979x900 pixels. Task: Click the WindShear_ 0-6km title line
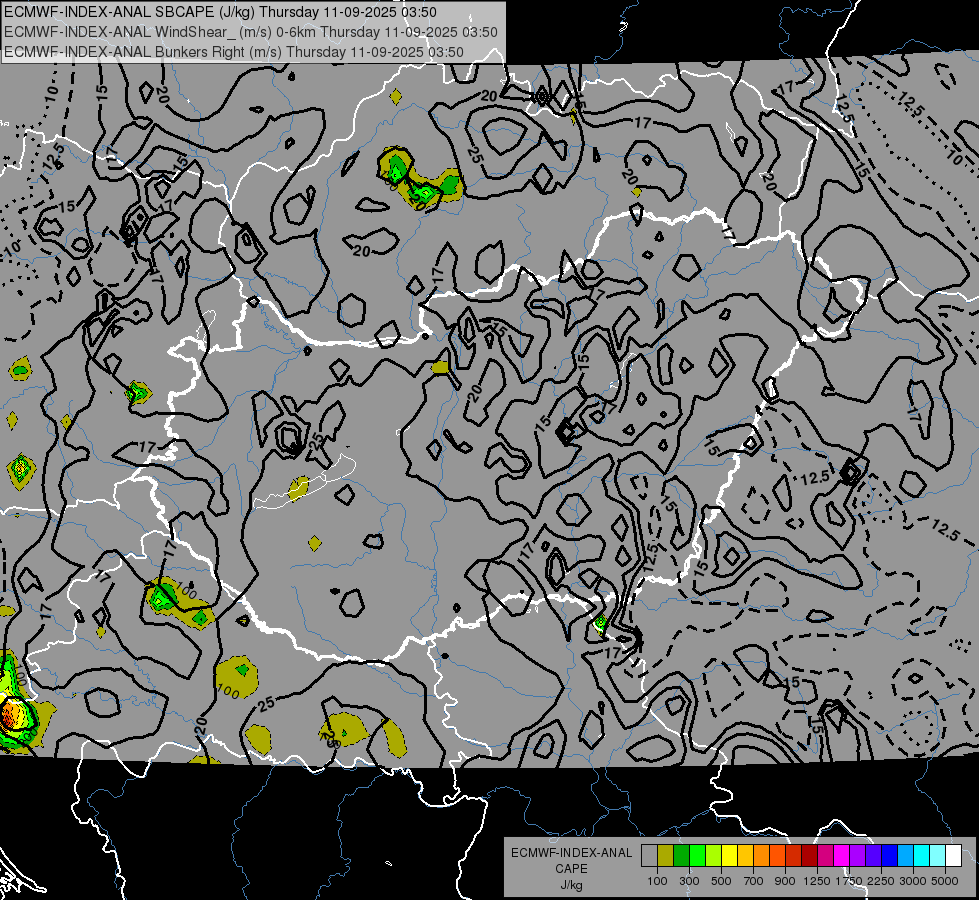pos(250,32)
